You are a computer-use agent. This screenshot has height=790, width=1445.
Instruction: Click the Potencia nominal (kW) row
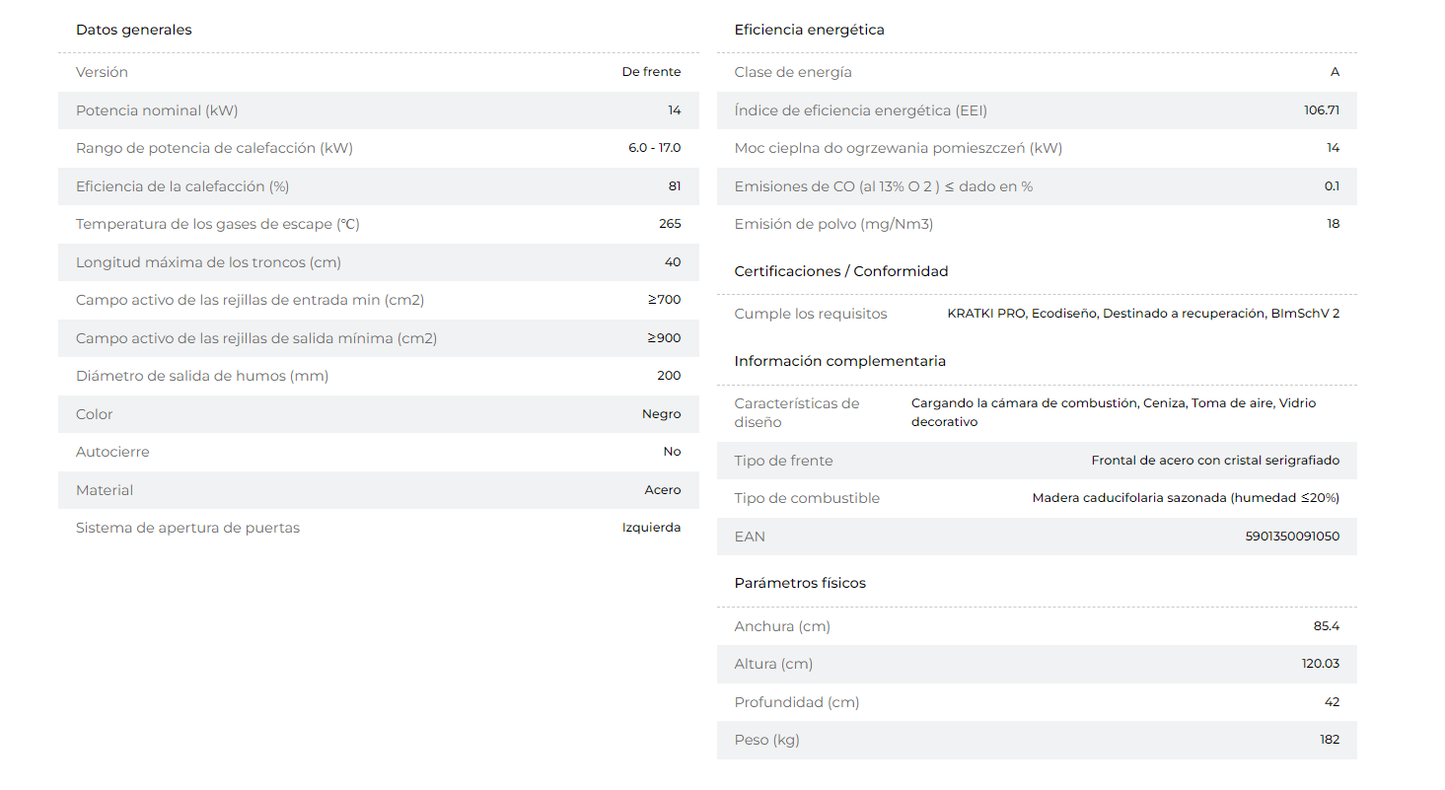[378, 110]
